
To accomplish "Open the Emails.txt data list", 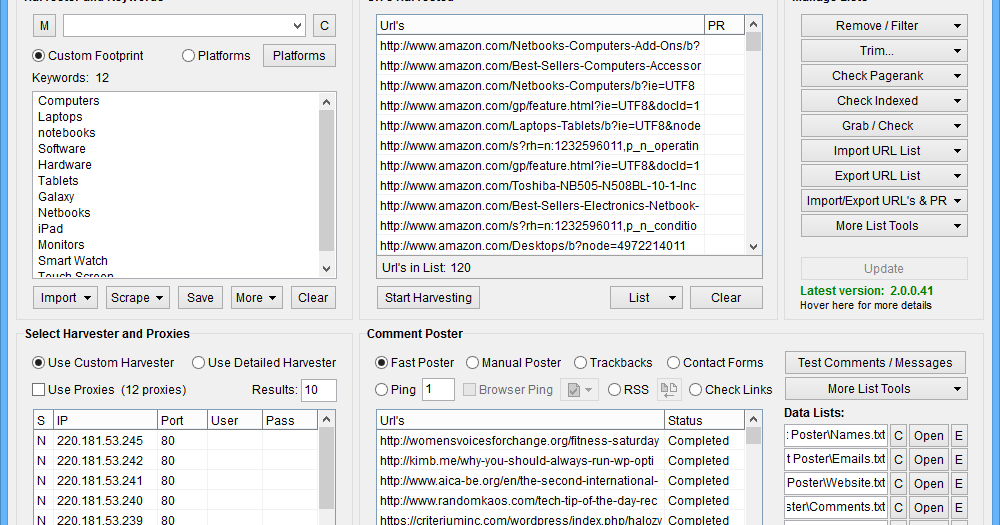I will 929,460.
